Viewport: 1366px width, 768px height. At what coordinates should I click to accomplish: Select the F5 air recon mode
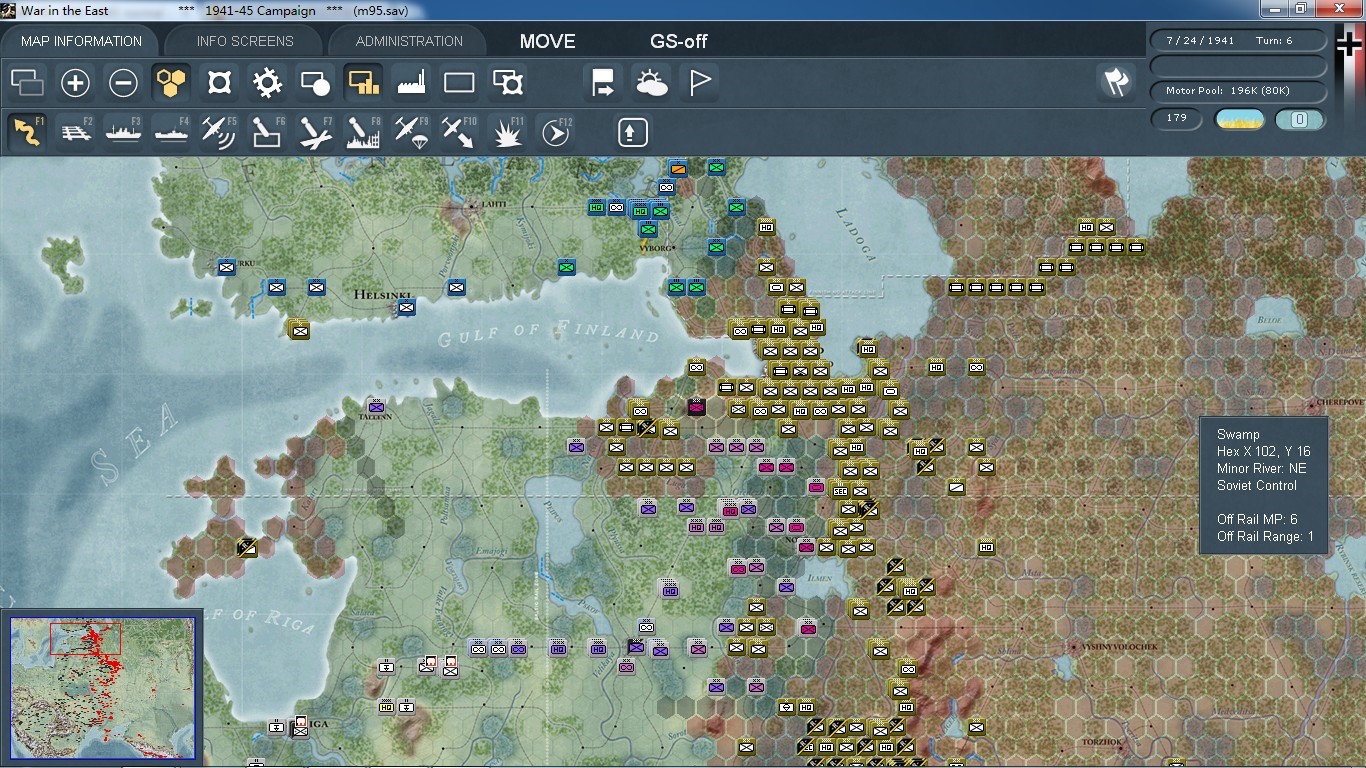point(219,132)
